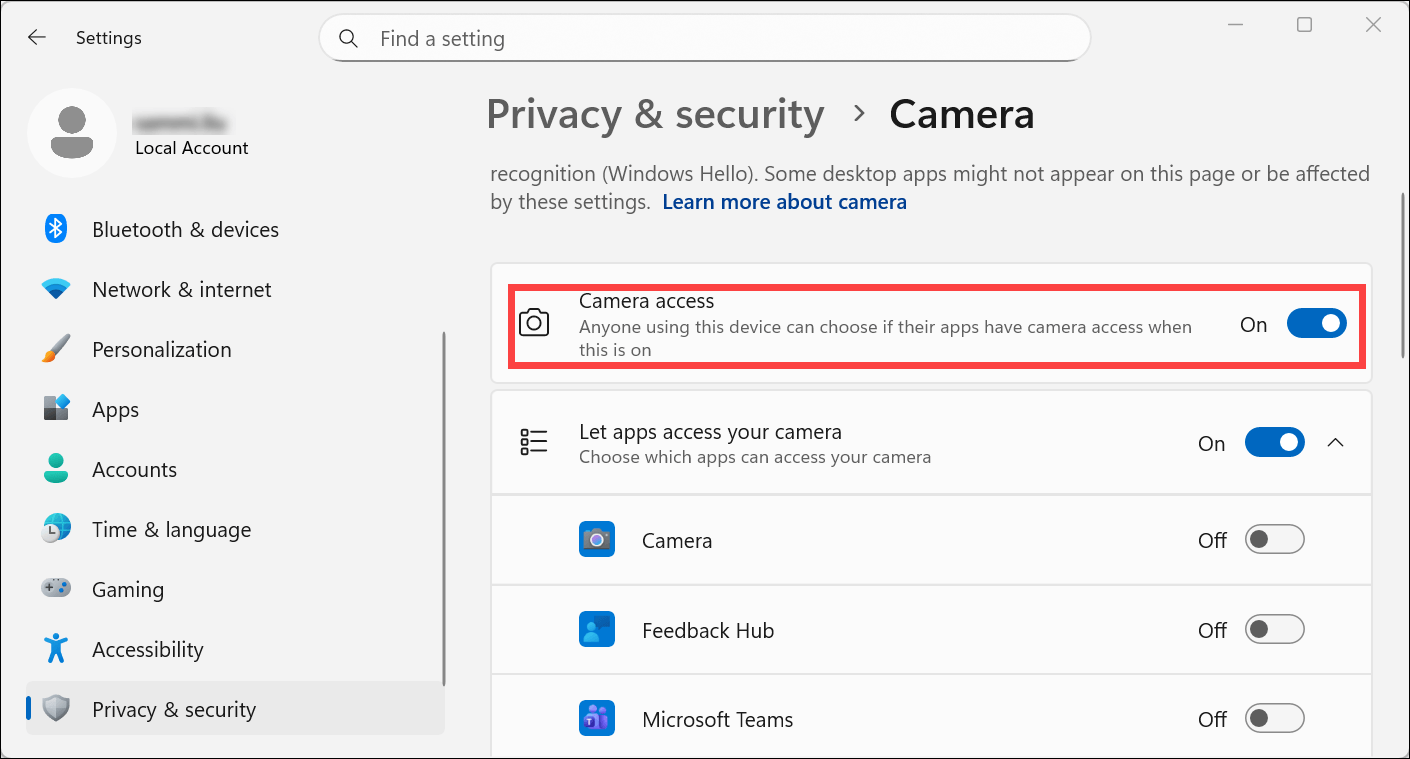This screenshot has width=1410, height=759.
Task: Click the Gaming controller icon
Action: (x=56, y=589)
